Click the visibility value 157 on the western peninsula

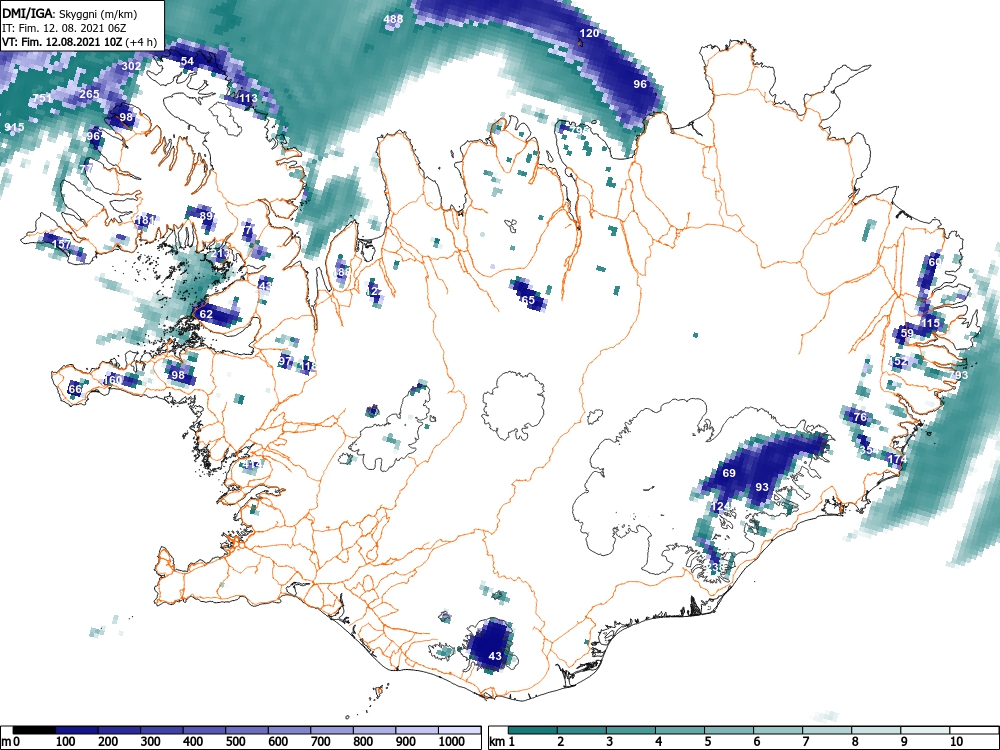tap(62, 244)
